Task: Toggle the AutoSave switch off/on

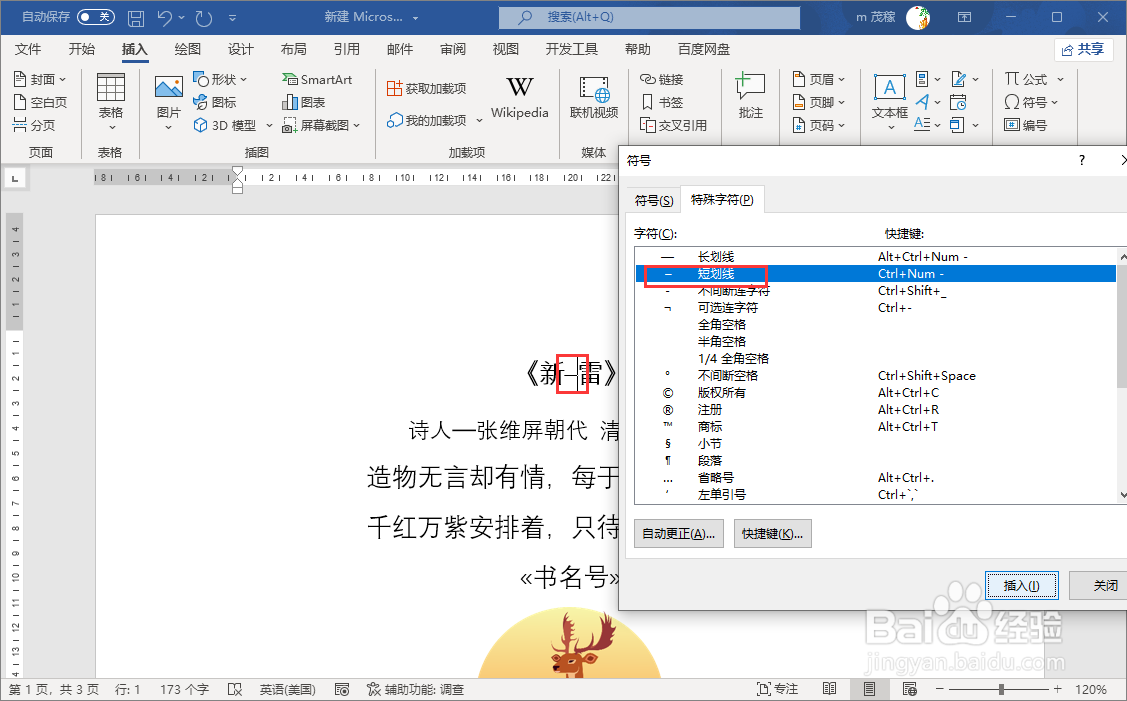Action: (96, 17)
